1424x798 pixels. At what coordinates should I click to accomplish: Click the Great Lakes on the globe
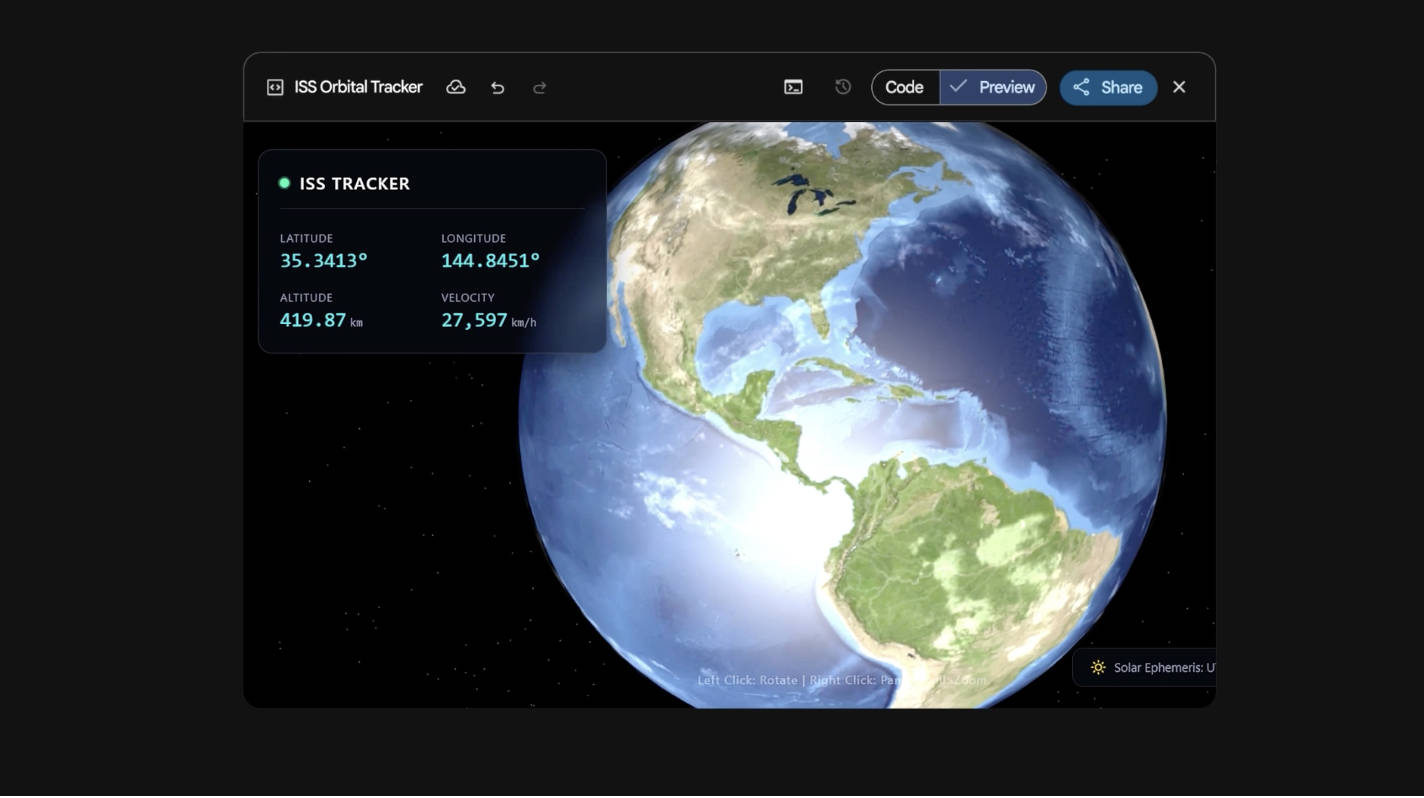pos(810,196)
